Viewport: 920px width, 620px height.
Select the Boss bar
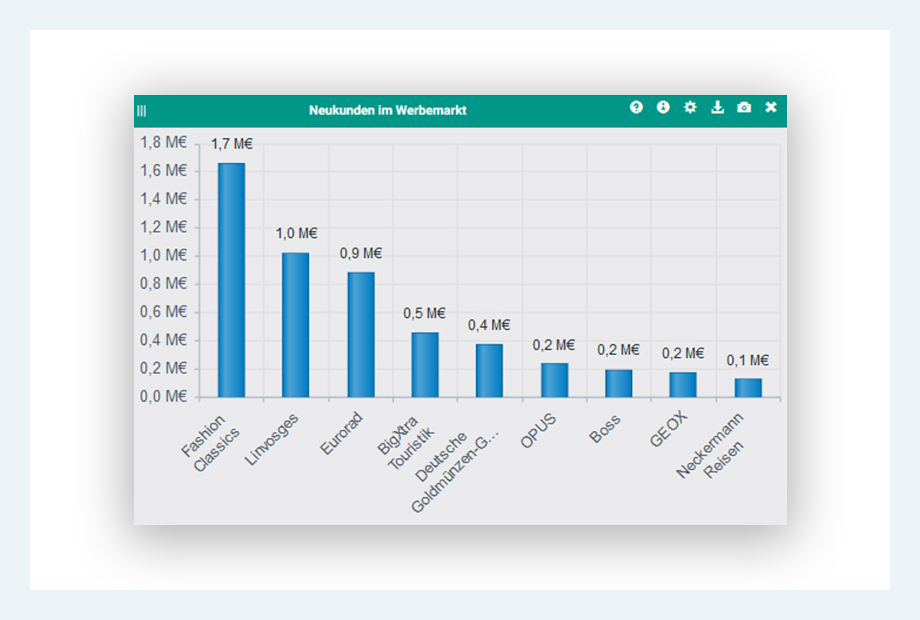pyautogui.click(x=619, y=384)
